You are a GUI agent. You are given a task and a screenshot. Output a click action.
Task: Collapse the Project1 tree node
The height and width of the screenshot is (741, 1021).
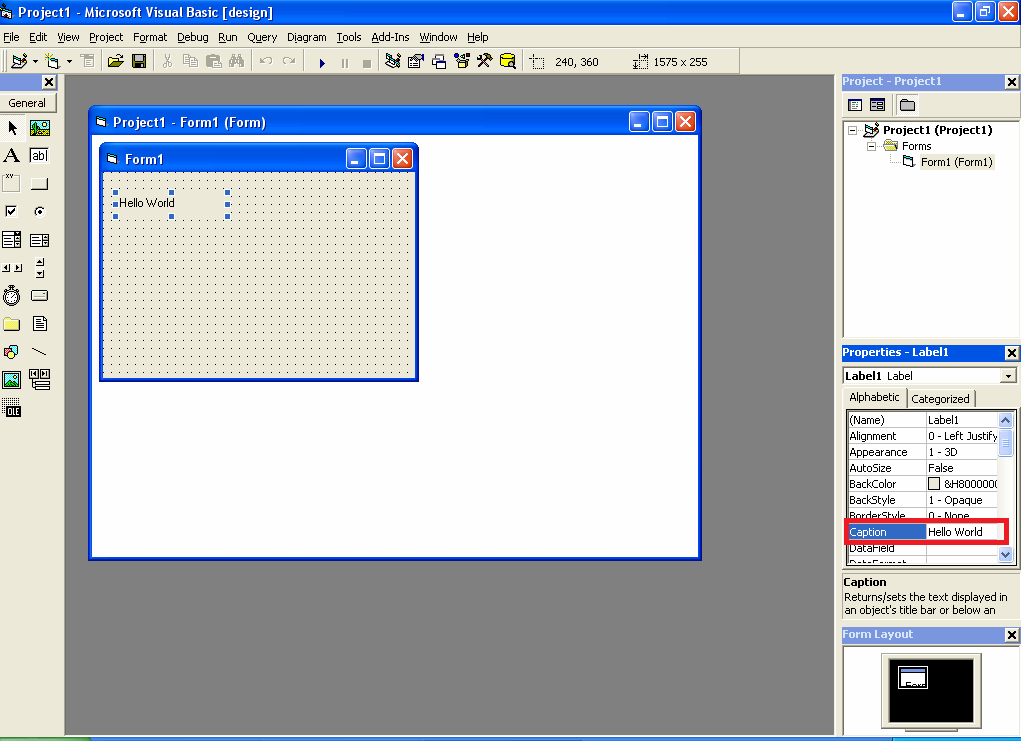(852, 130)
